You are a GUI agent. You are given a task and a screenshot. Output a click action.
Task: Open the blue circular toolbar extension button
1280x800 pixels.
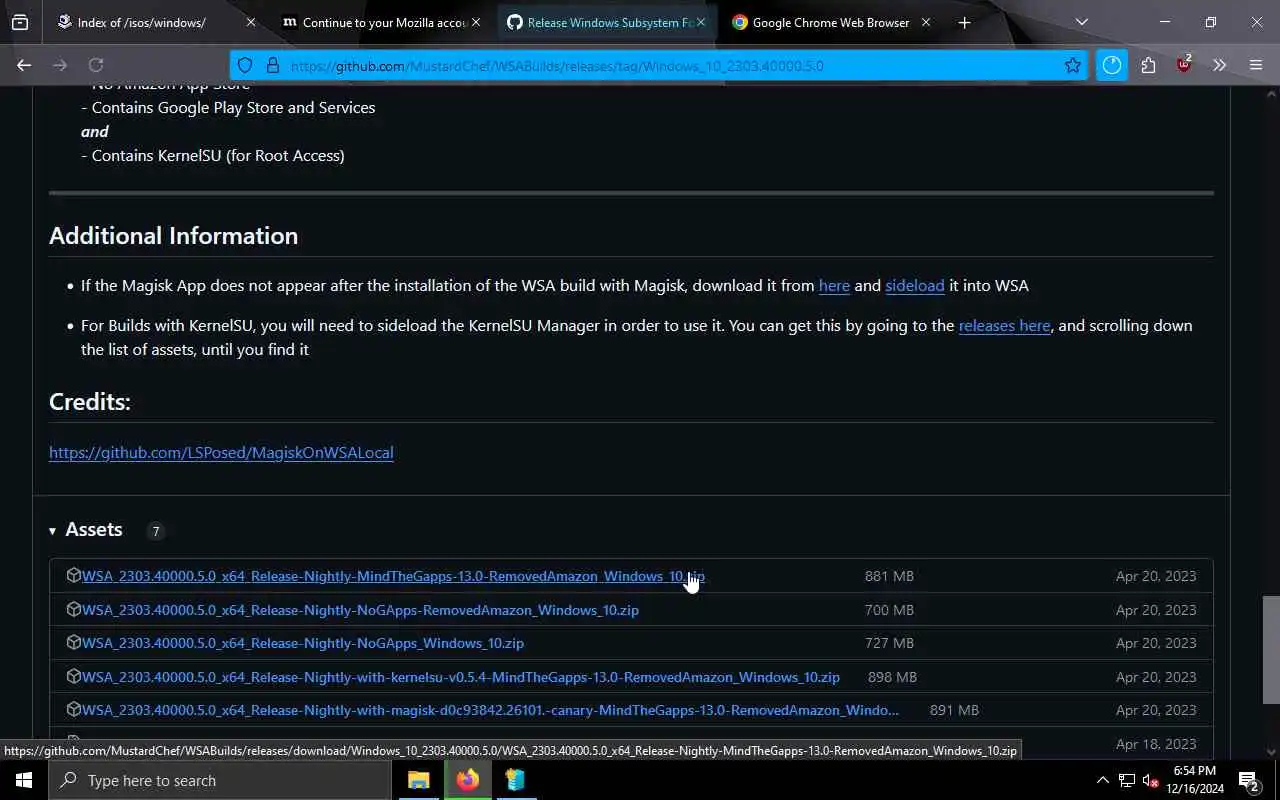pyautogui.click(x=1112, y=65)
